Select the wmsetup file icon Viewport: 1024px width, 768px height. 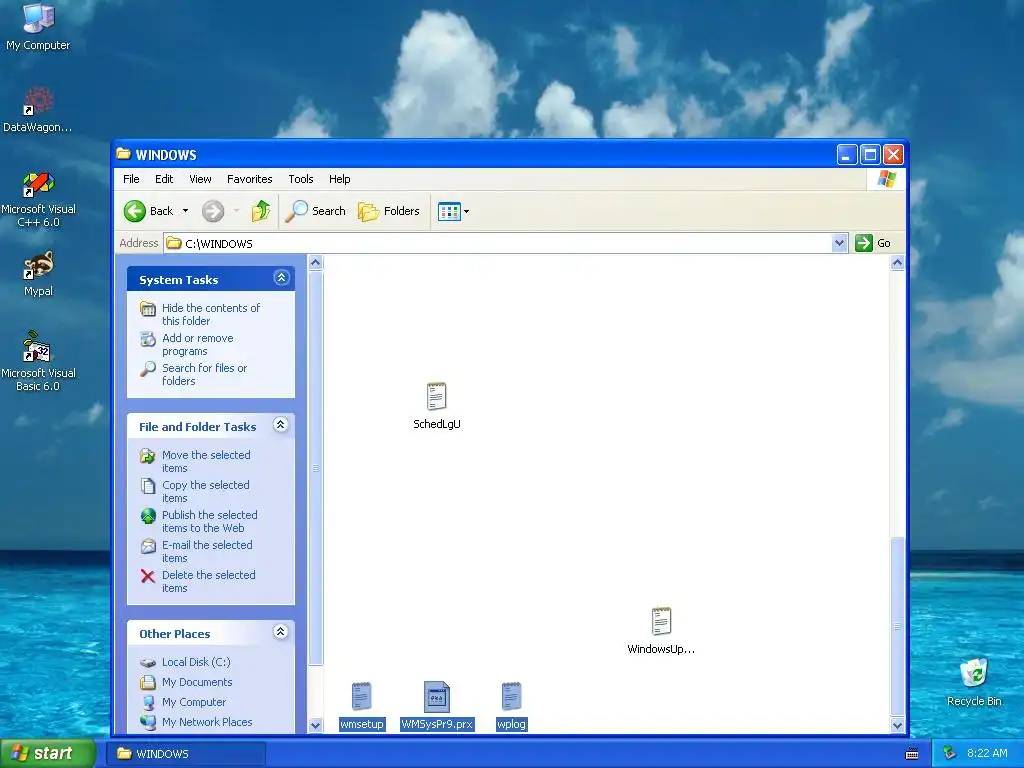pos(362,696)
